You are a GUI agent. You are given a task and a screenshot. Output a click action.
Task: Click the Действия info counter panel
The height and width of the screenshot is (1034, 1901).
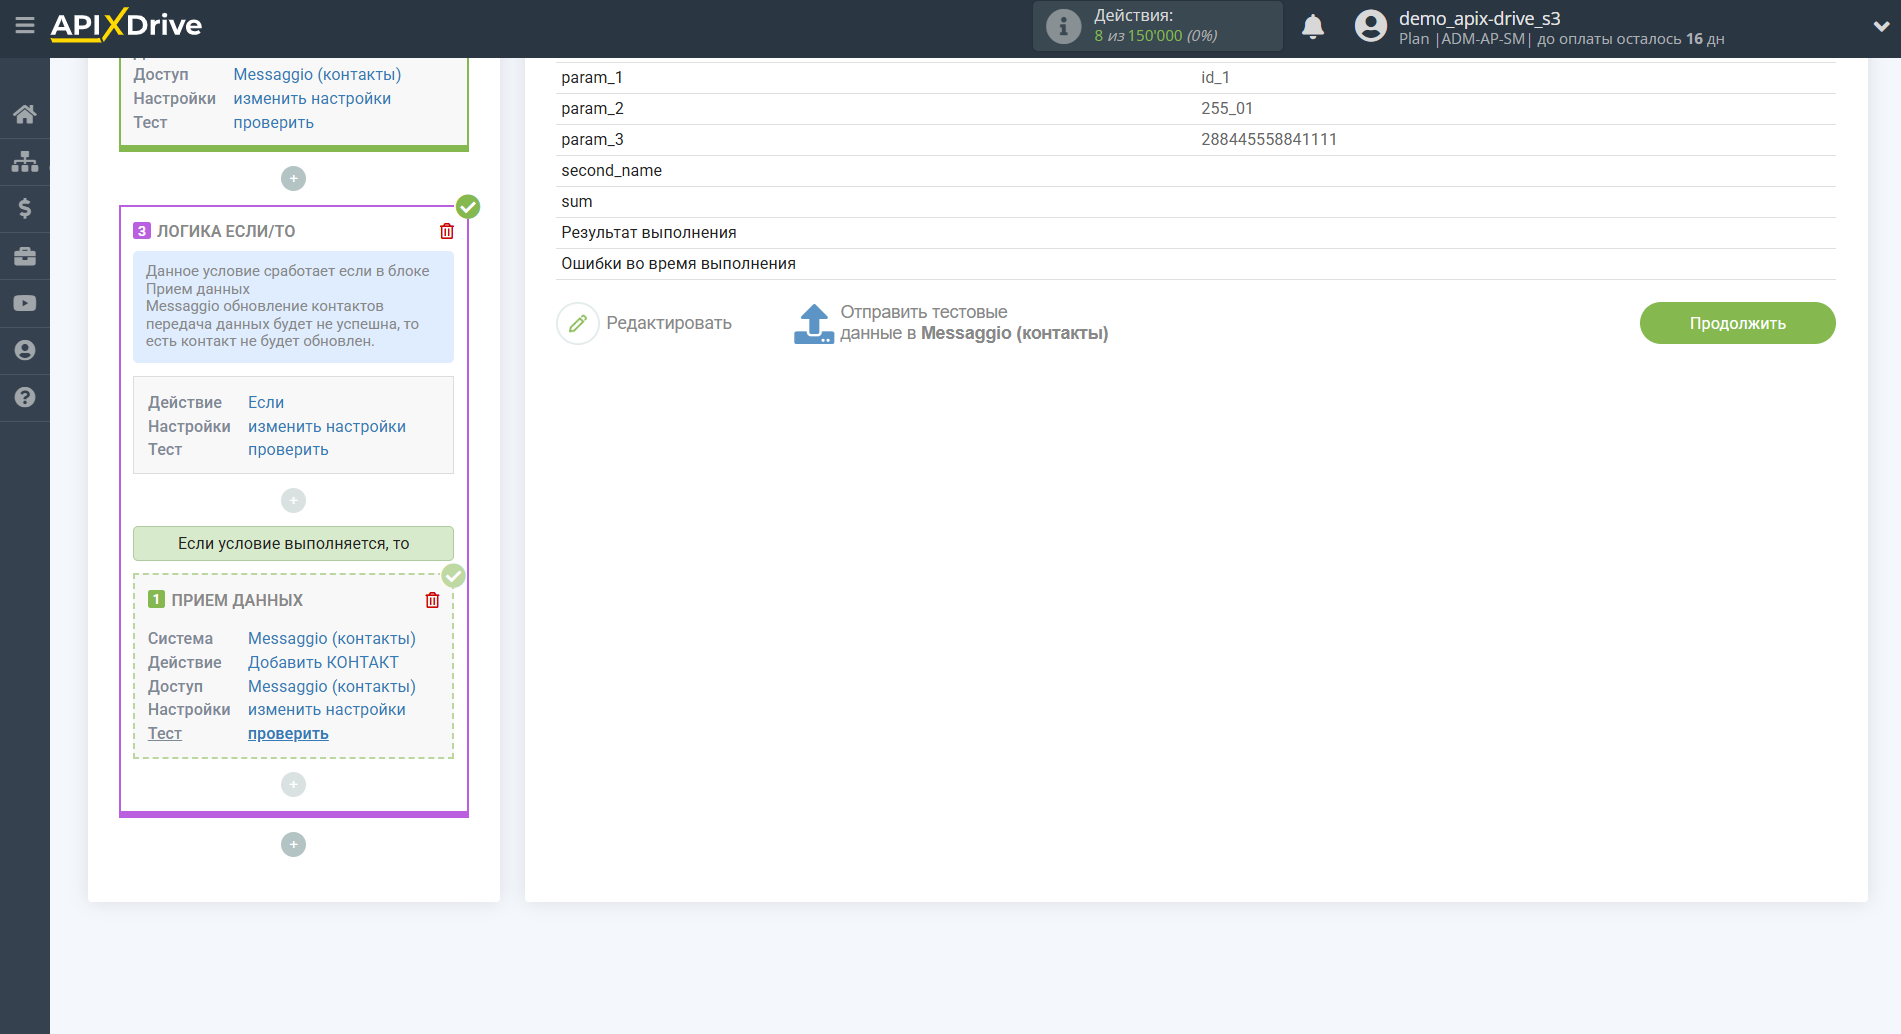click(1157, 26)
